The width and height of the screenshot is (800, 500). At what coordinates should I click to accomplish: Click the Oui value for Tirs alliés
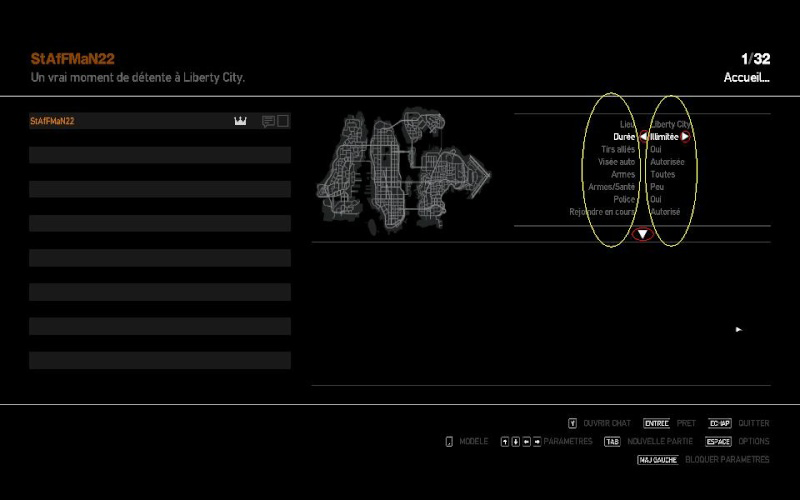[x=656, y=149]
